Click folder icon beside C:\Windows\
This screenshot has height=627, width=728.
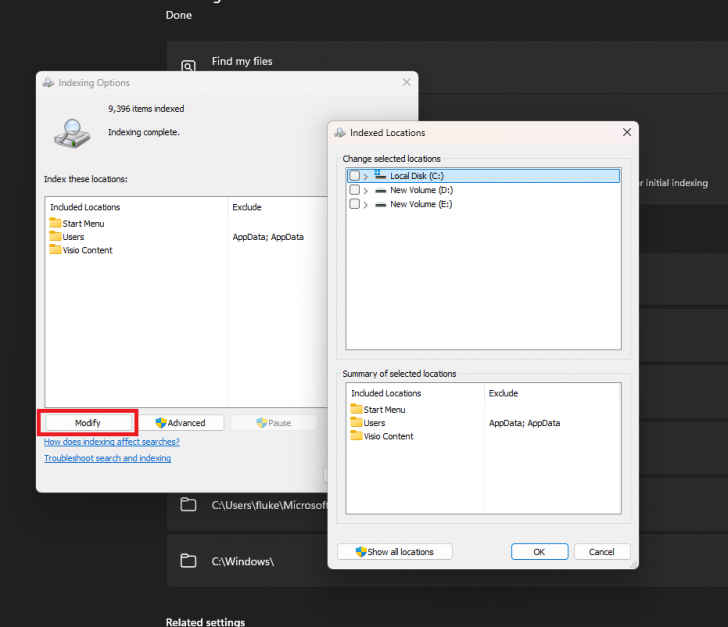click(x=188, y=561)
